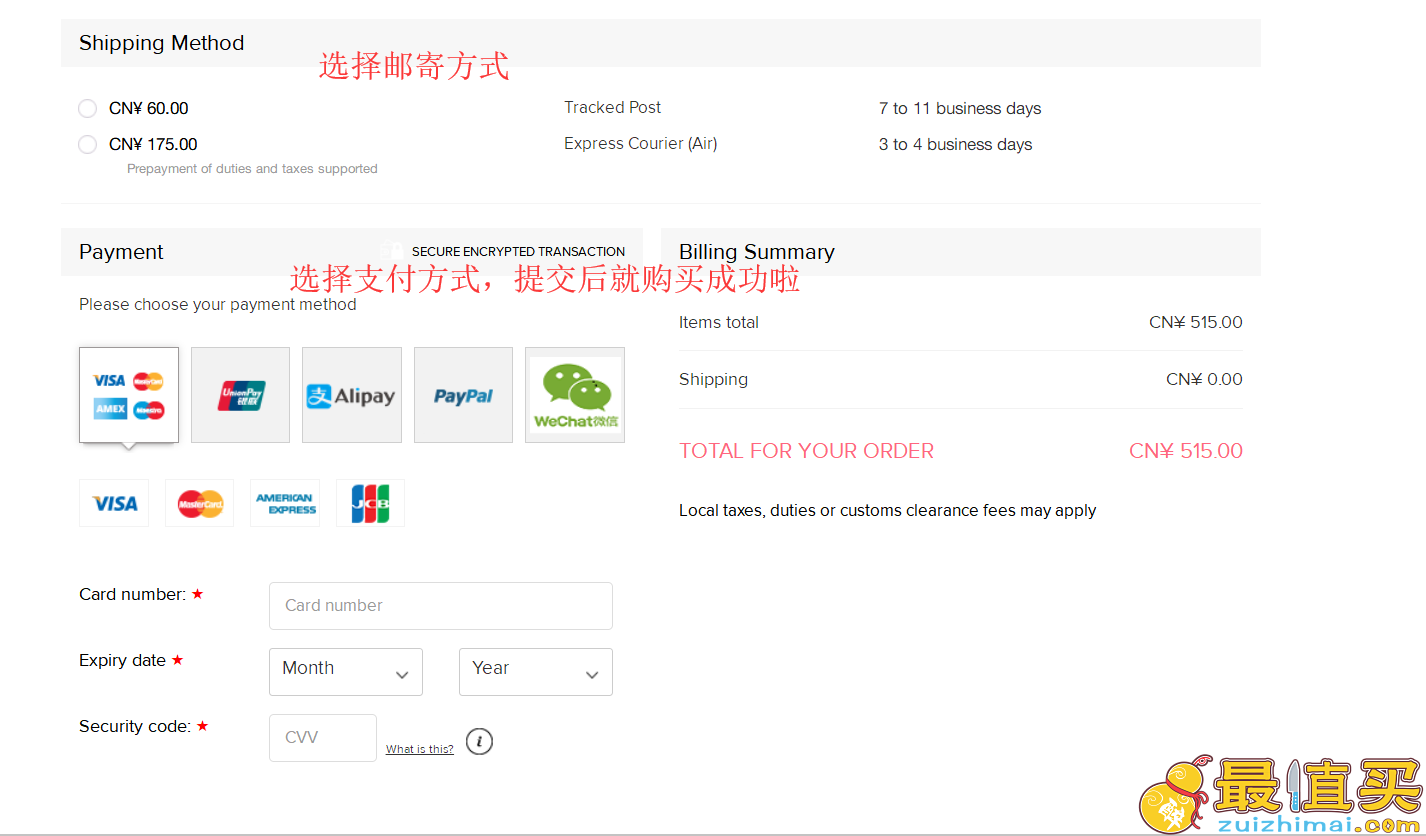Choose PayPal payment method tile
Screen dimensions: 1426x836
click(463, 395)
